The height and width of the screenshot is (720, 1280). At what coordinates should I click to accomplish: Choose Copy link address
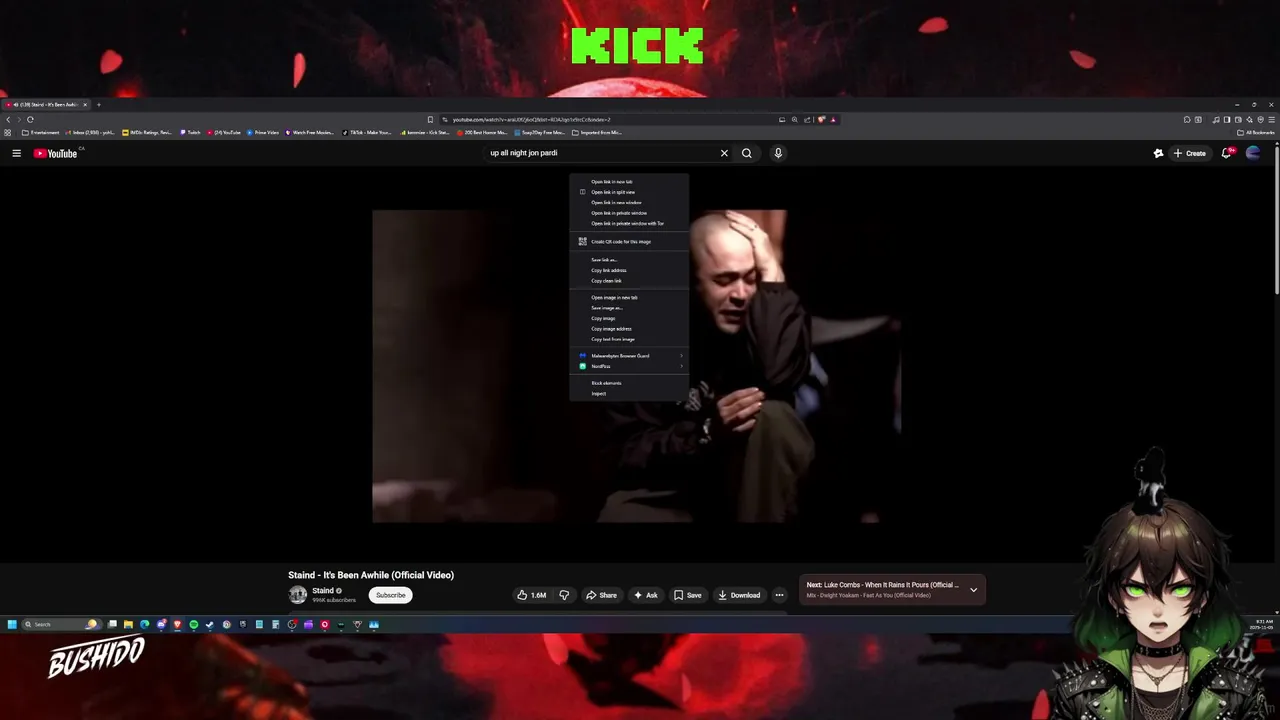629,270
